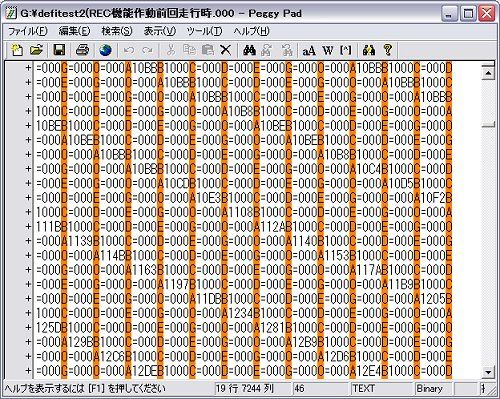Delete selection with the X icon
Image resolution: width=500 pixels, height=399 pixels.
226,50
